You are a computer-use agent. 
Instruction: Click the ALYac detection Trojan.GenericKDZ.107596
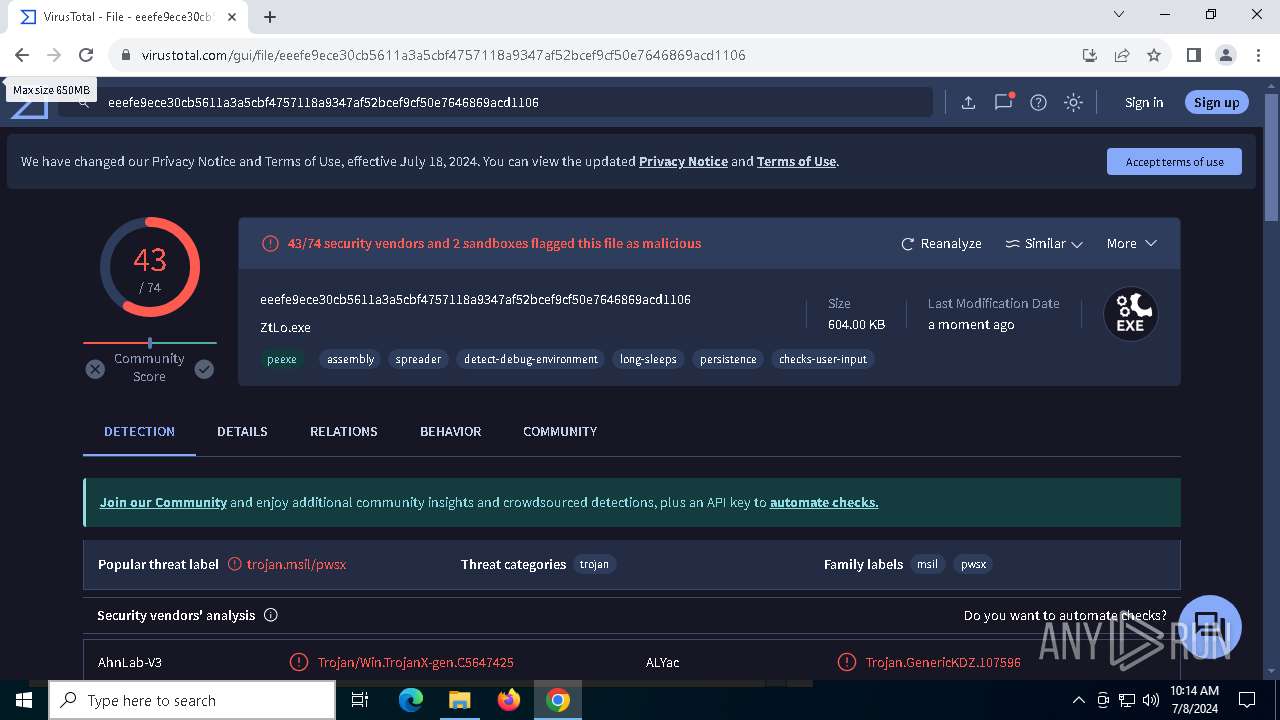[943, 662]
